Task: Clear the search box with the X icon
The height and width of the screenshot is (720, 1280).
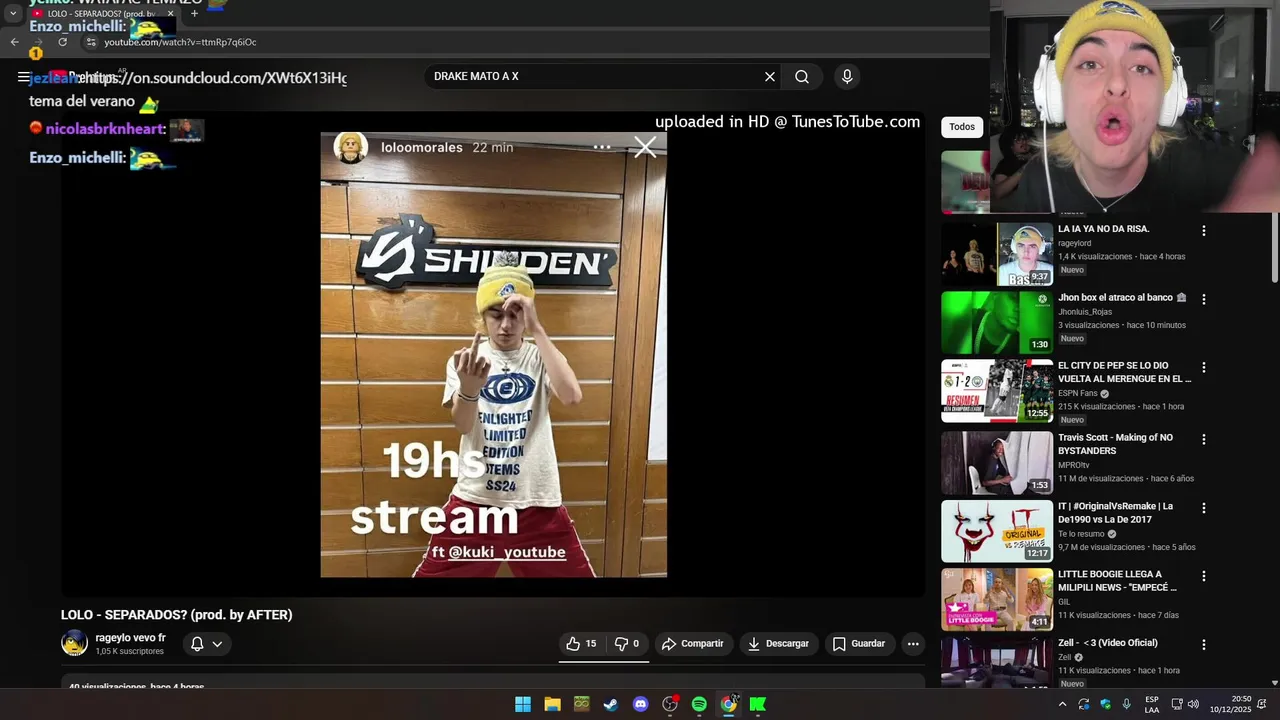Action: [x=770, y=77]
